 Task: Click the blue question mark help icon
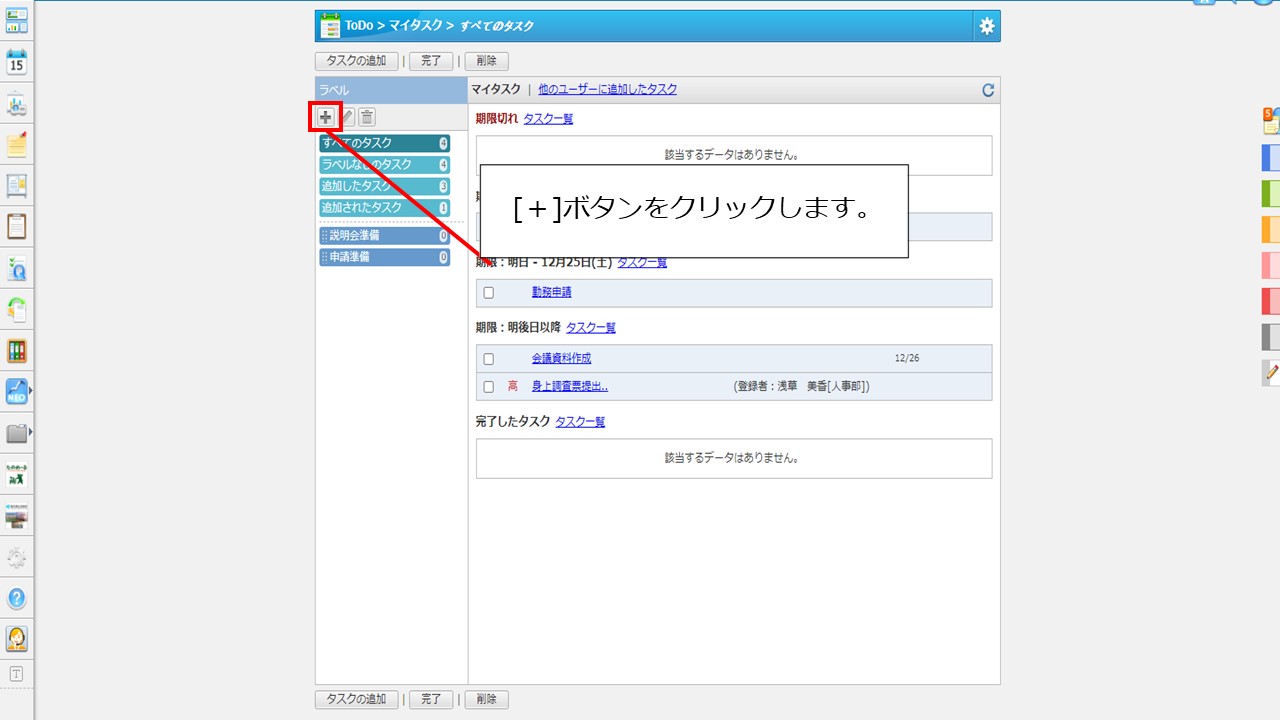pyautogui.click(x=17, y=598)
